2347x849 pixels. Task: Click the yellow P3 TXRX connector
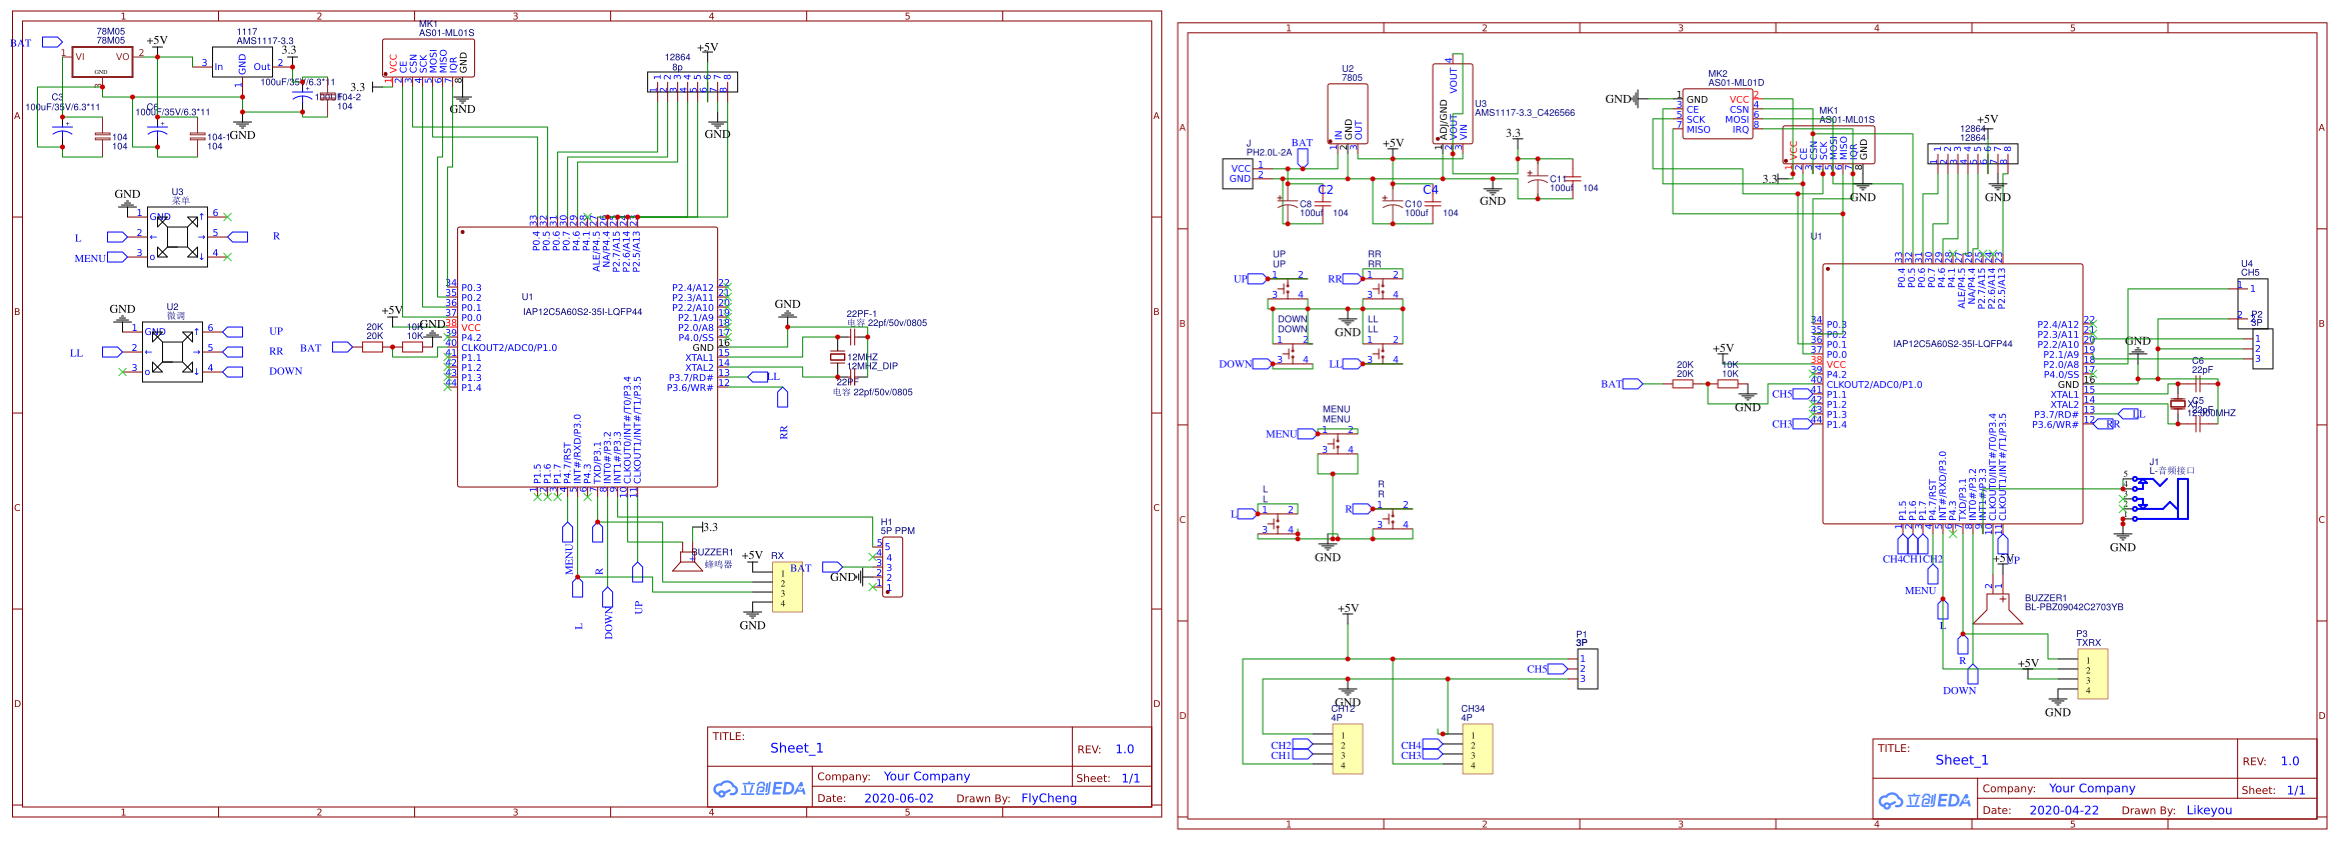pyautogui.click(x=2092, y=674)
